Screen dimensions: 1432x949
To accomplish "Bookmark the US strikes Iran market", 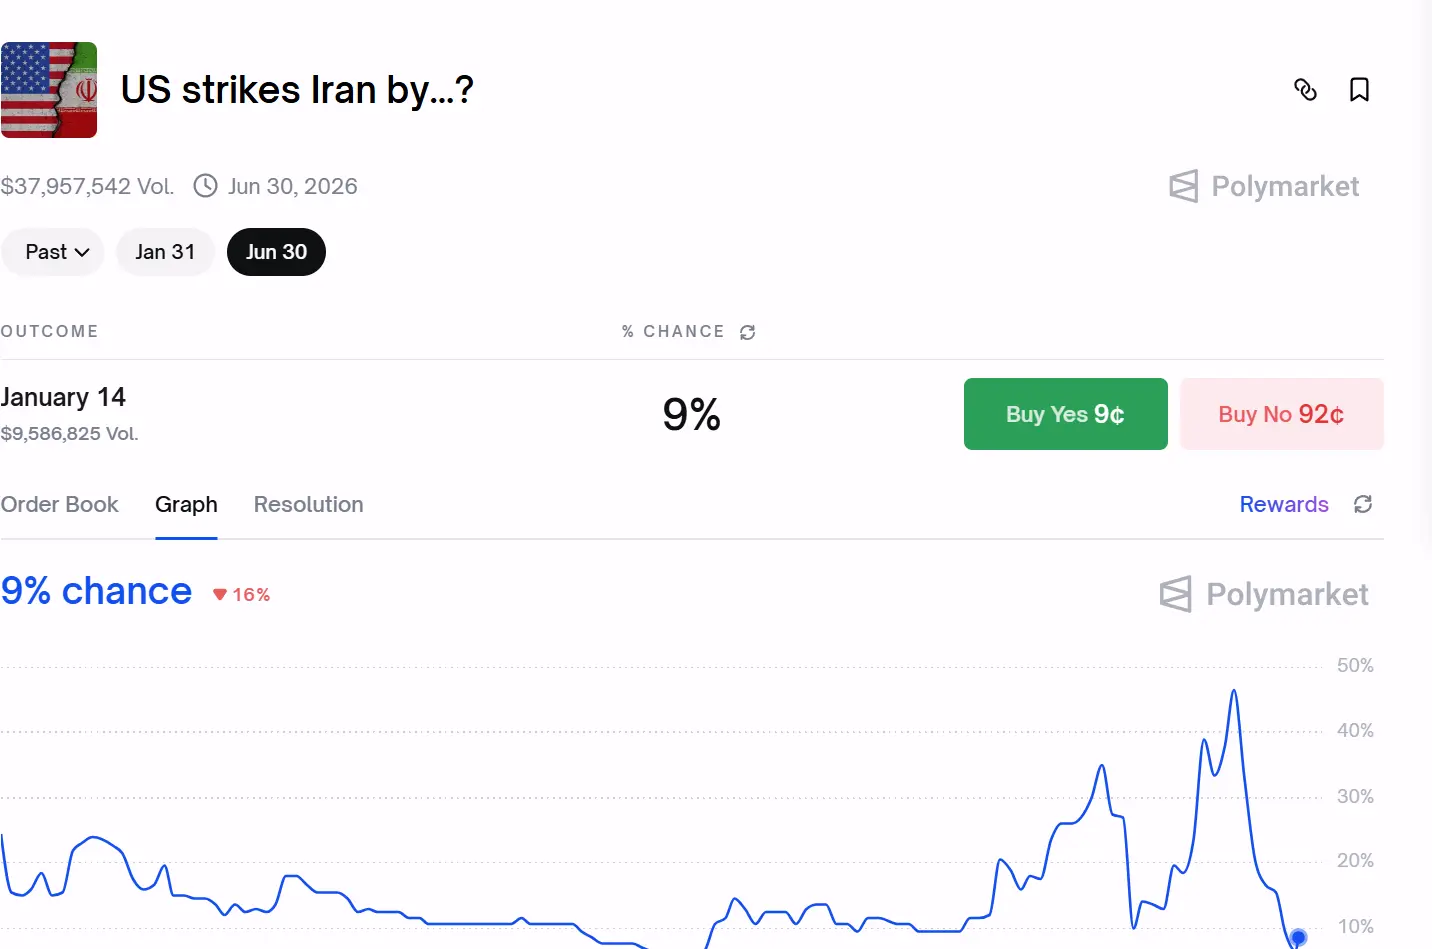I will (x=1359, y=90).
